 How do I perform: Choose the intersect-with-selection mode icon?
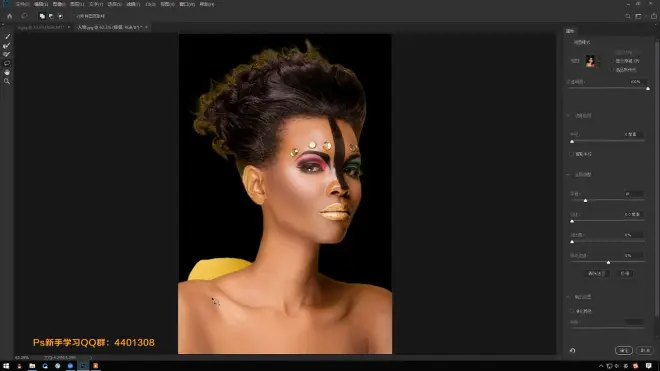61,16
